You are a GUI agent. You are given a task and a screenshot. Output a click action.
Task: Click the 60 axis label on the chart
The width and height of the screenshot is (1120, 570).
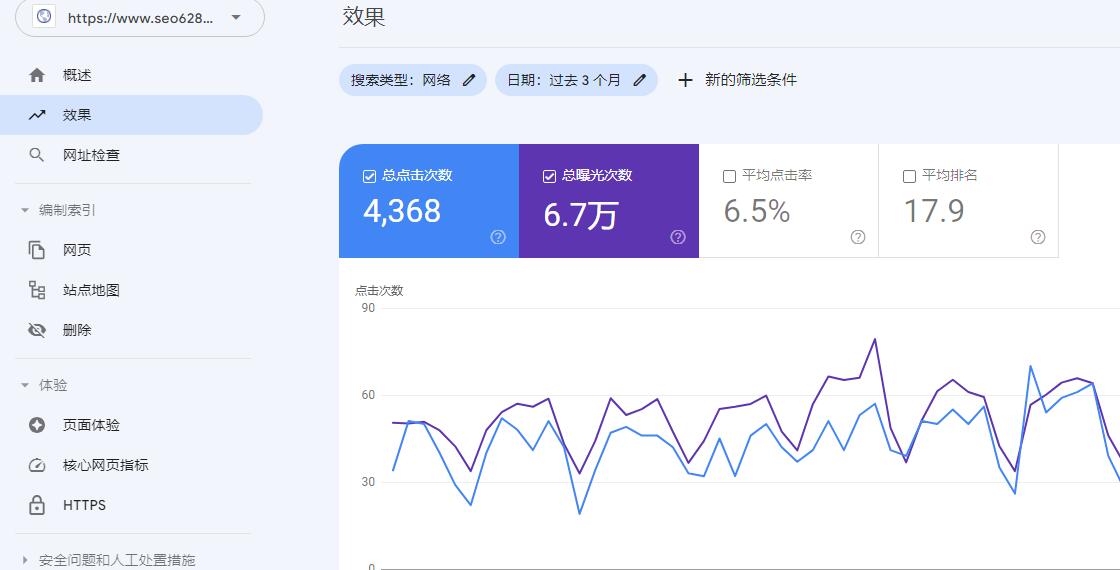point(369,395)
